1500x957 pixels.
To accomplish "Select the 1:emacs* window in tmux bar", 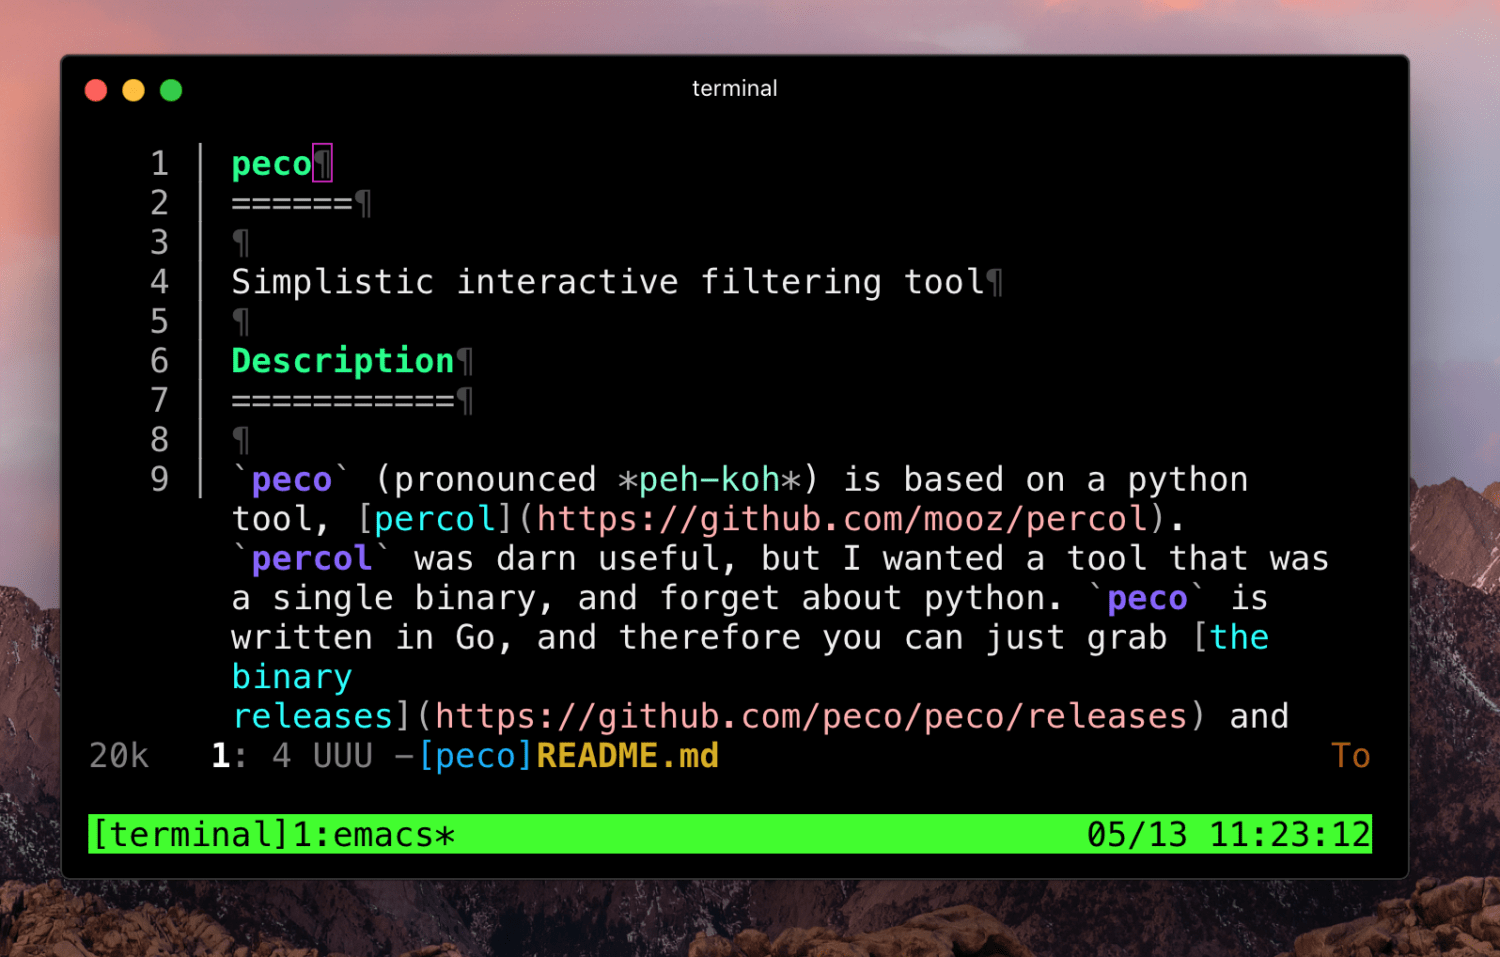I will pyautogui.click(x=373, y=835).
